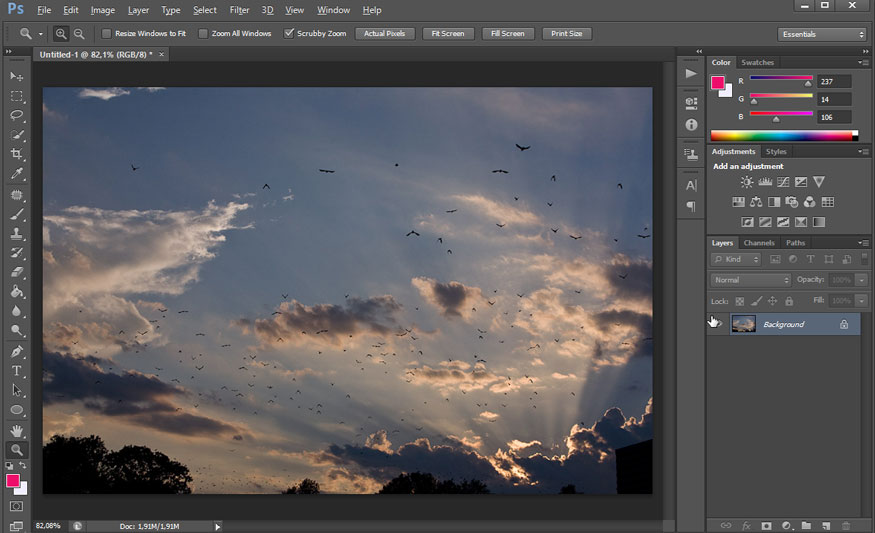The height and width of the screenshot is (533, 875).
Task: Select the Zoom tool in toolbox
Action: [16, 450]
